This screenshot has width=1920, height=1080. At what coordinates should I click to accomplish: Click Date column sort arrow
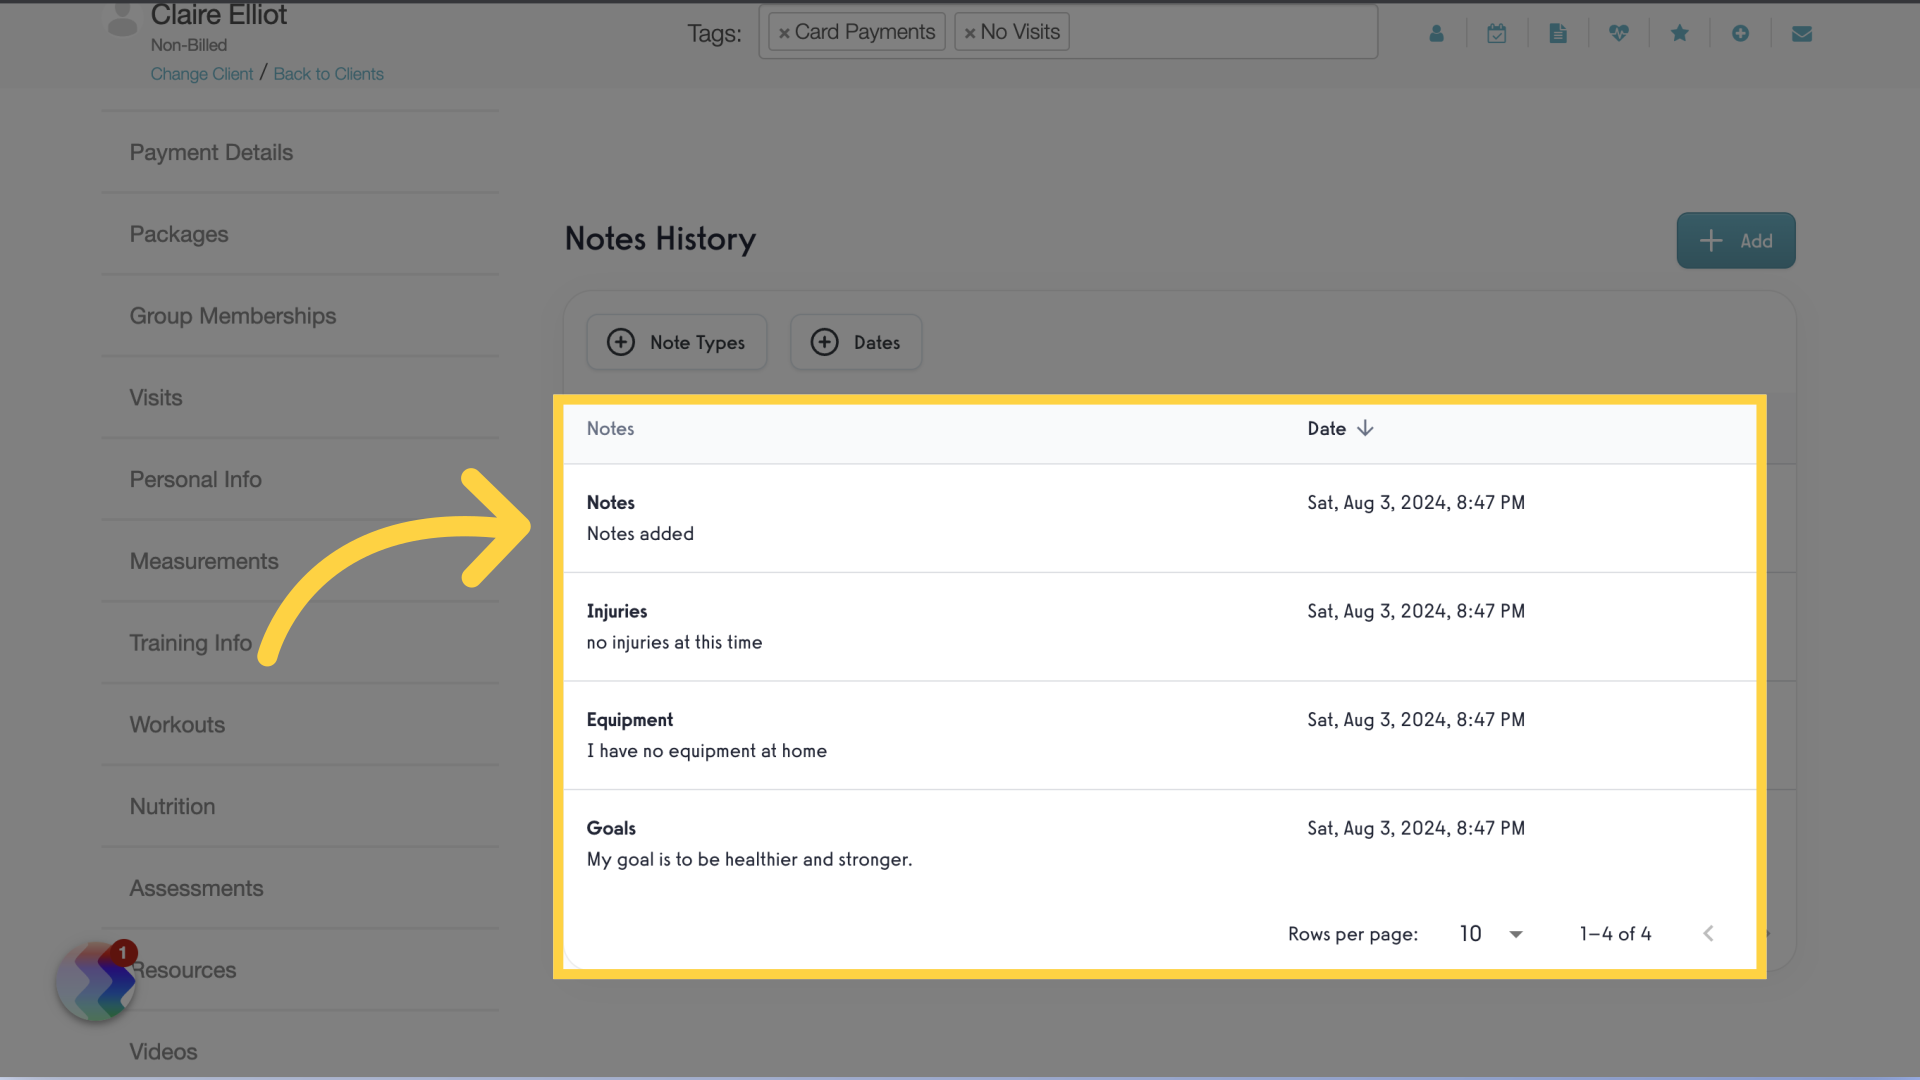[x=1365, y=427]
